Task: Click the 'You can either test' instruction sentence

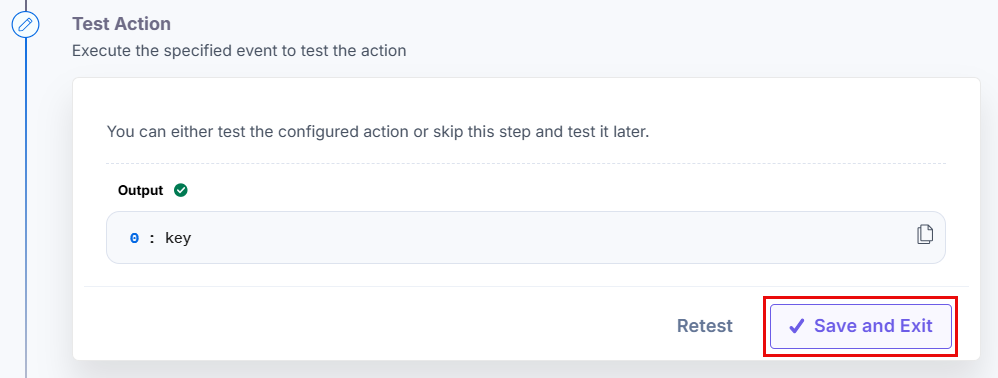Action: click(378, 132)
